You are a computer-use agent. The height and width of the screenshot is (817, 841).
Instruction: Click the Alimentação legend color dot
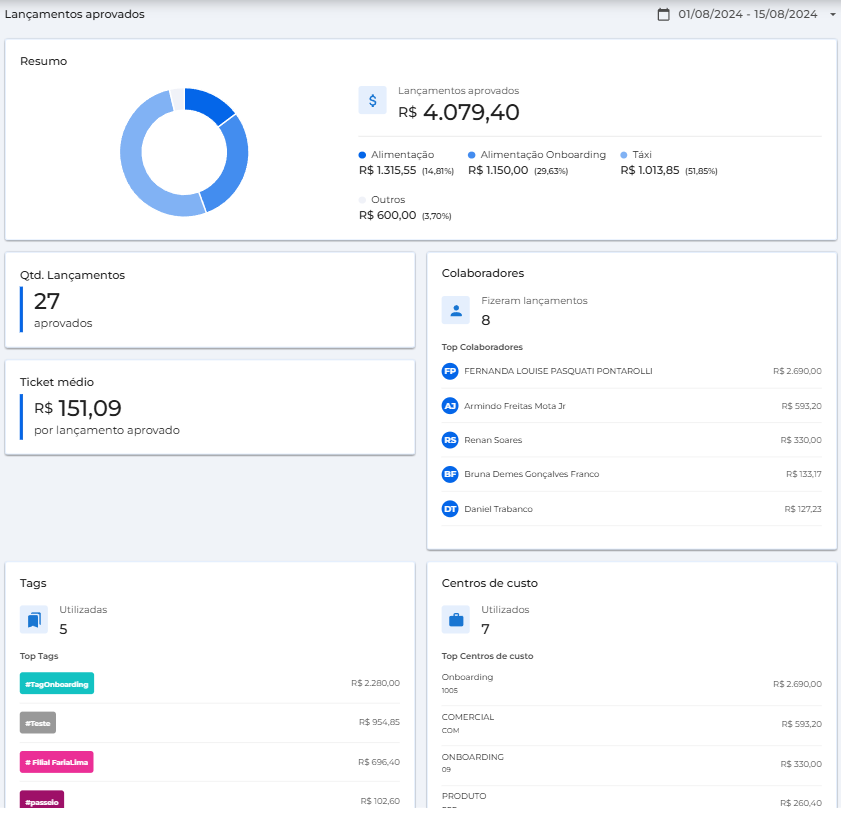[x=363, y=155]
